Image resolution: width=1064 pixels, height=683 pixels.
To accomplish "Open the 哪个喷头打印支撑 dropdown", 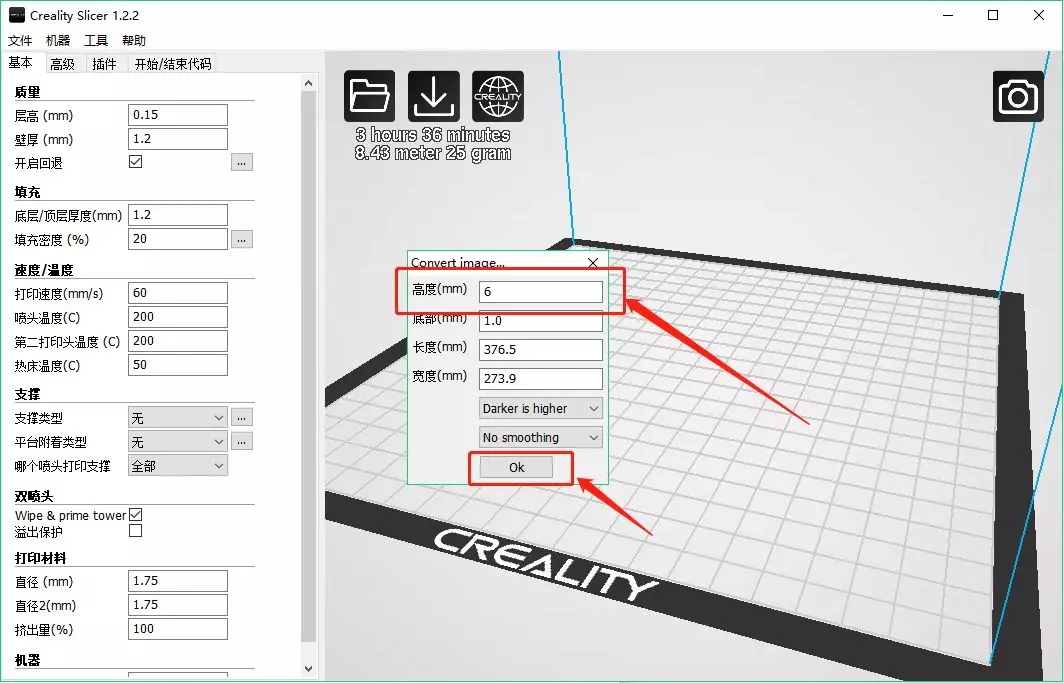I will coord(178,466).
